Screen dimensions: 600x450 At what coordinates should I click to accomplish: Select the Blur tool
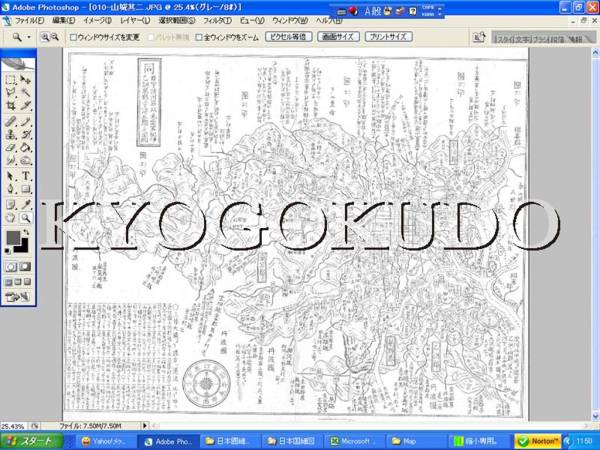(11, 160)
